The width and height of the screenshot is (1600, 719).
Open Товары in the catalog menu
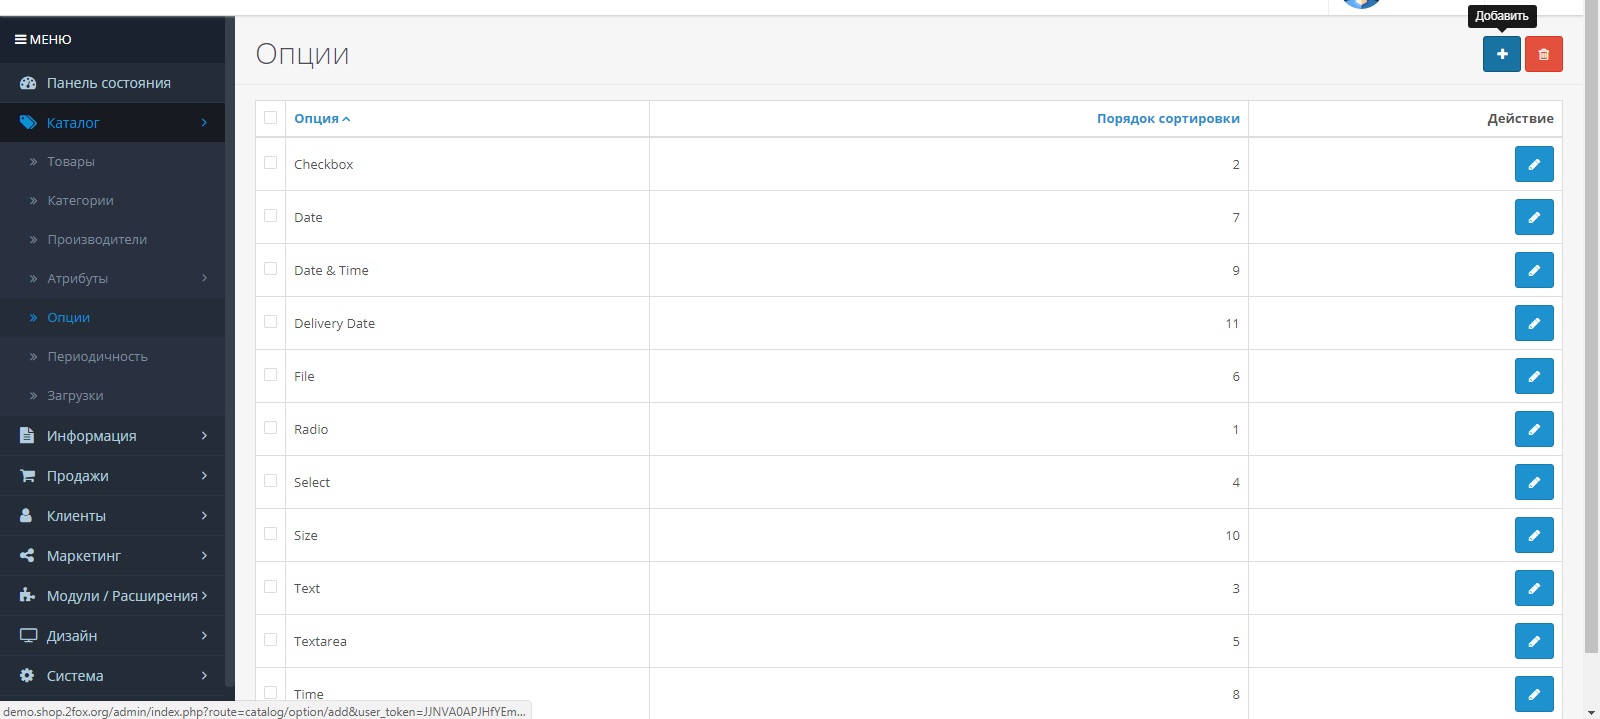(x=71, y=162)
